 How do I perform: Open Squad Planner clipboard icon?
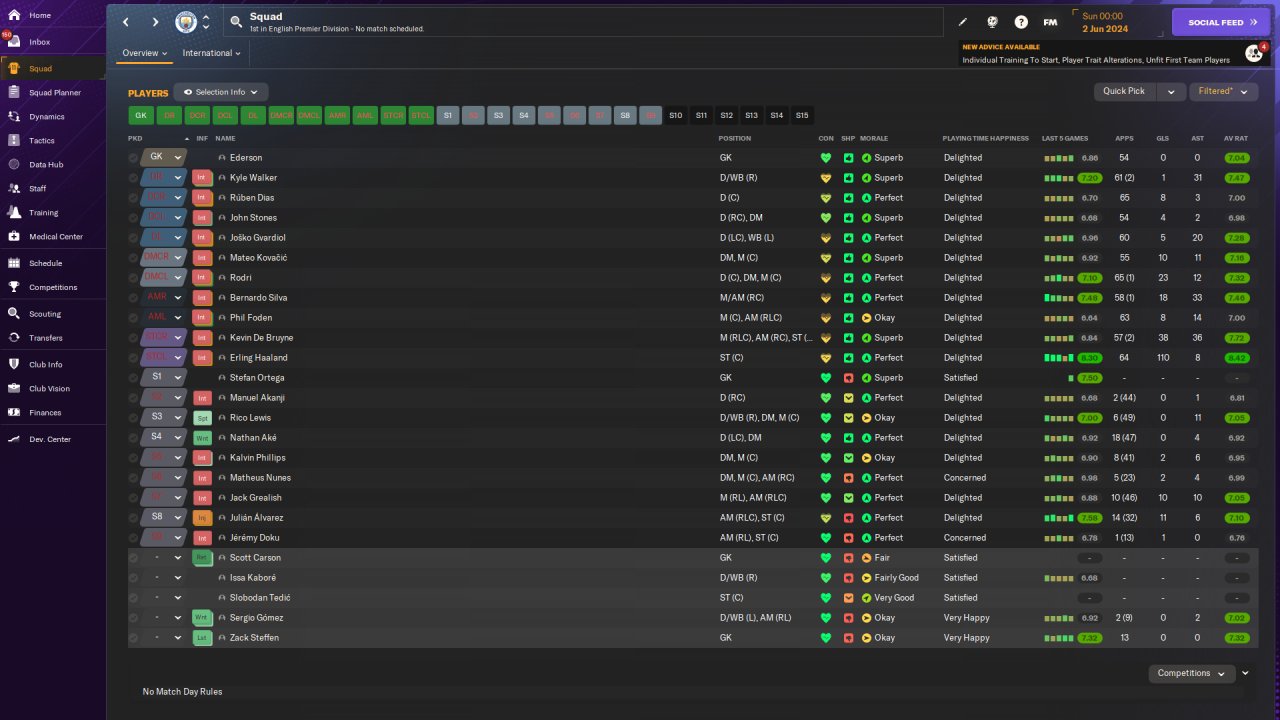(x=14, y=92)
